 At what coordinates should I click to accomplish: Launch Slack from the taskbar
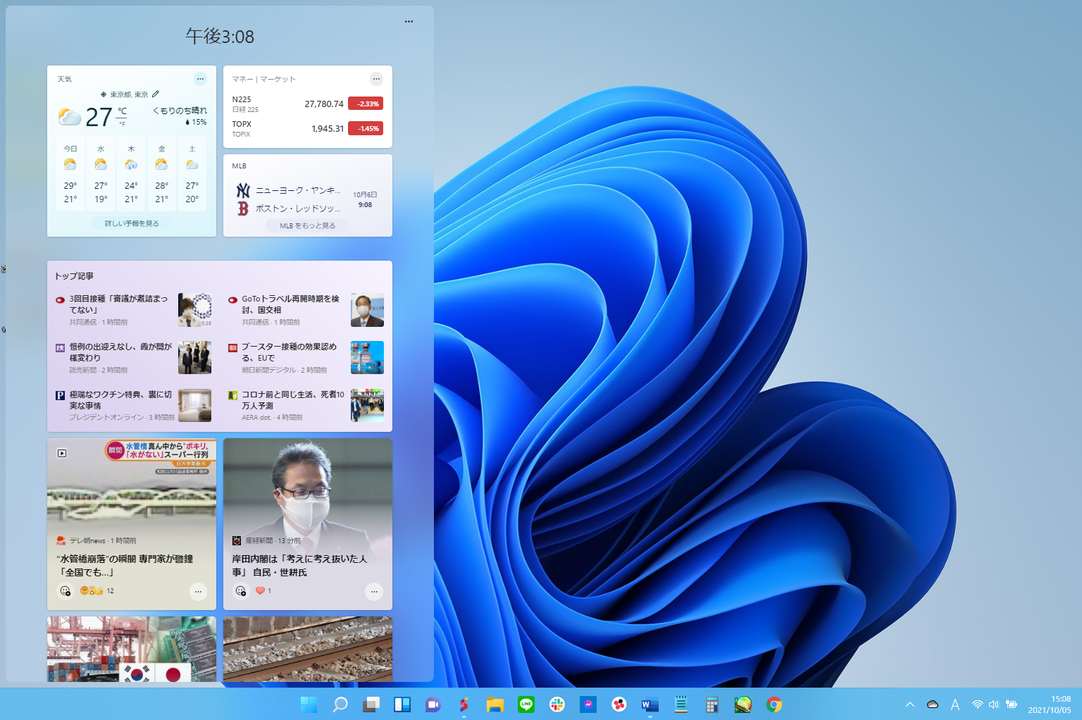pos(557,704)
